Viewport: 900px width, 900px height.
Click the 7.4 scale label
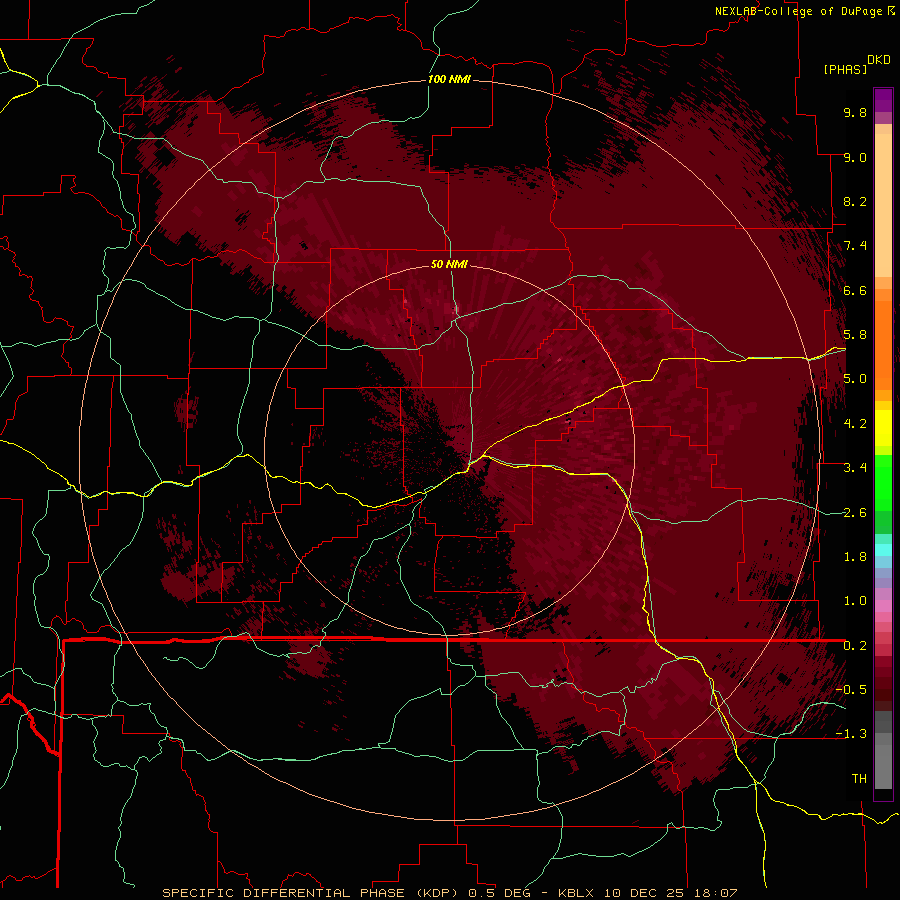pos(855,246)
